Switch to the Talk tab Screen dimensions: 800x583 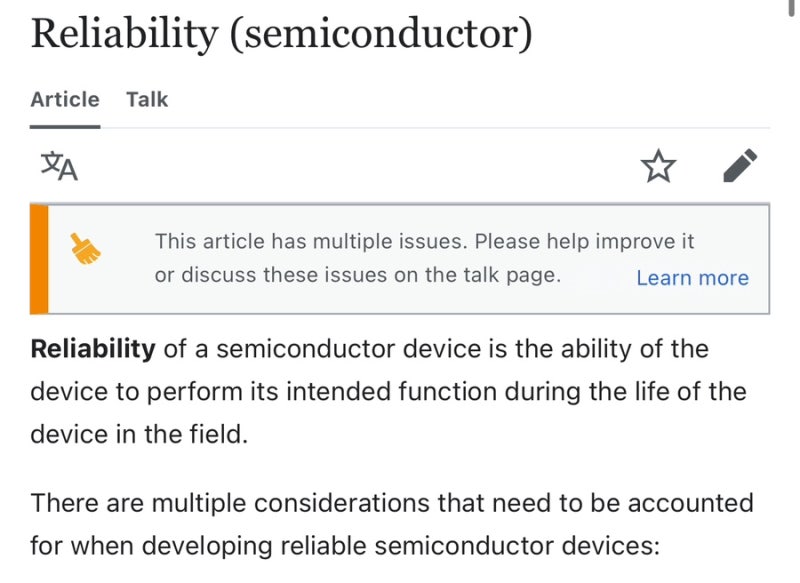147,99
